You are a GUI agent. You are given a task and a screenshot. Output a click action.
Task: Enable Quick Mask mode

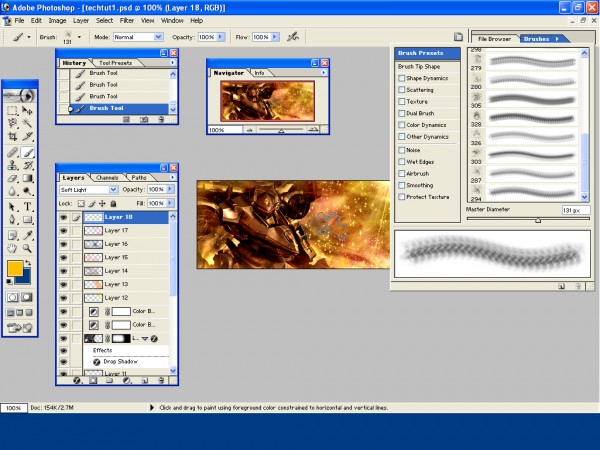click(27, 297)
